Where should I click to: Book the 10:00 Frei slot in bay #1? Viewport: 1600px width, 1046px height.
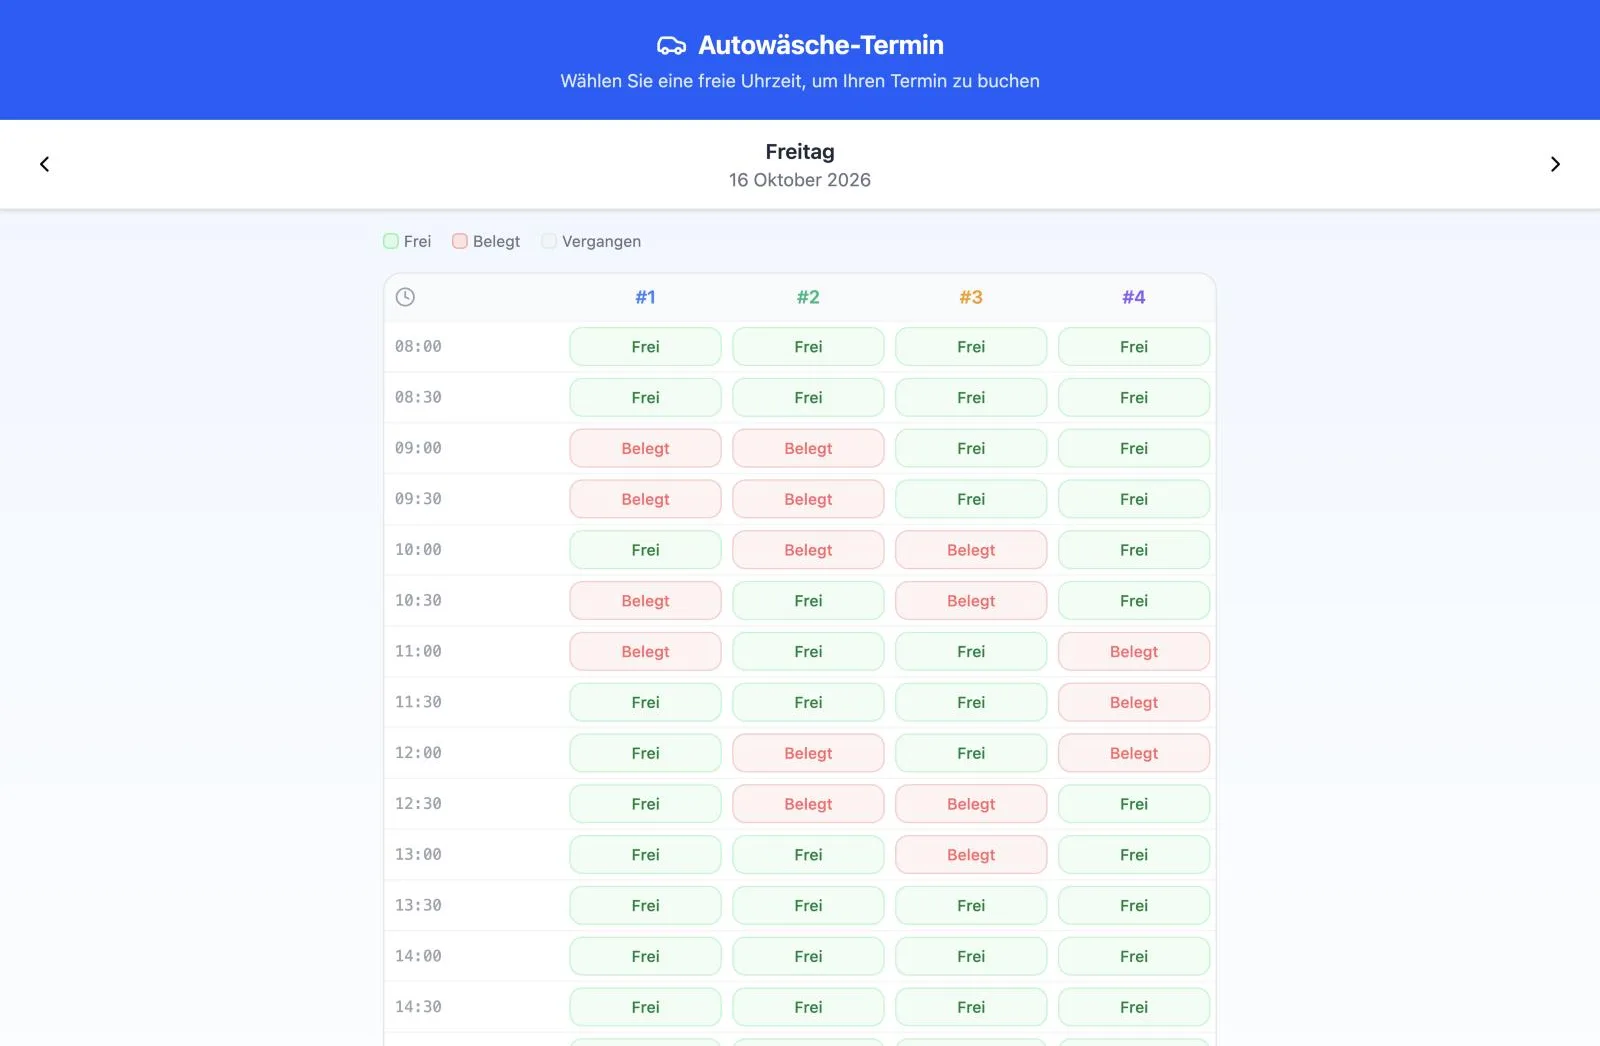[x=645, y=550]
